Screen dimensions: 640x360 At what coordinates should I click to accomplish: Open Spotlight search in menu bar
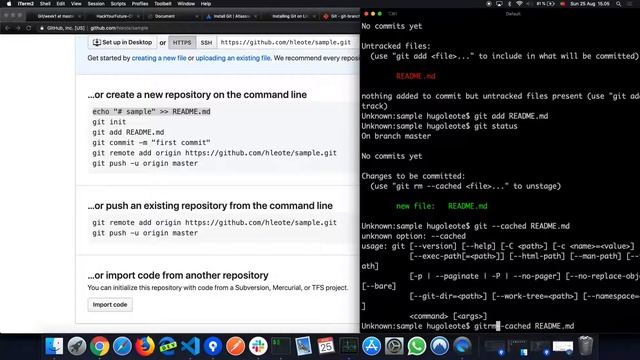[619, 4]
